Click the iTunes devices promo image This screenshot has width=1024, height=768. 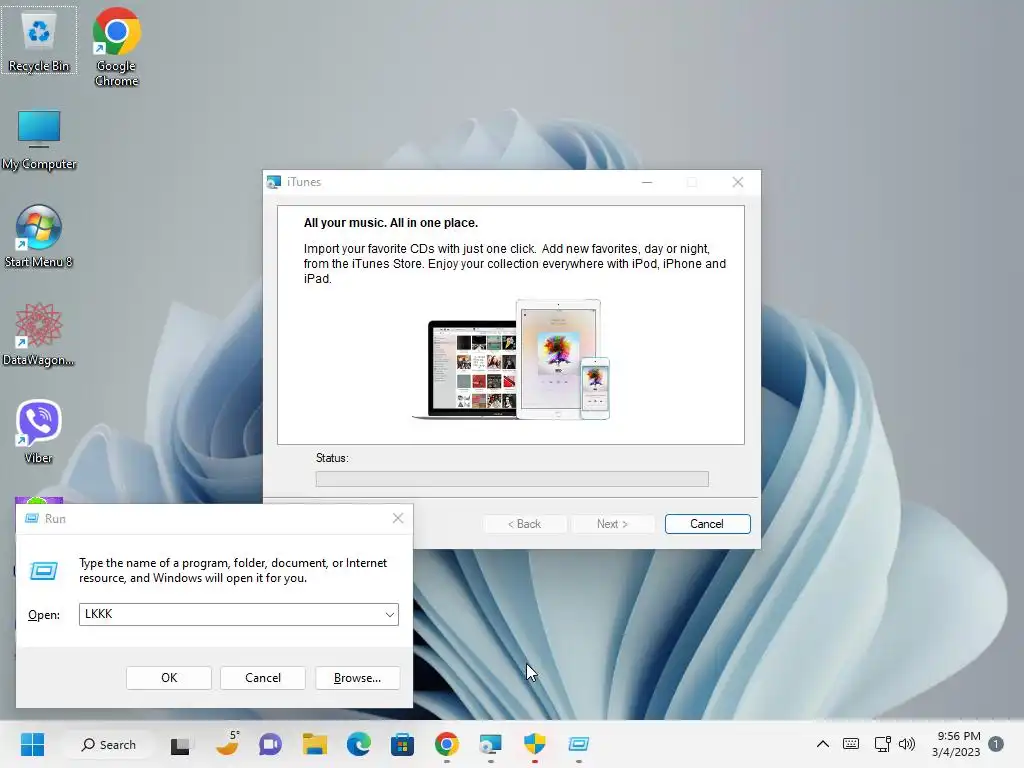point(511,359)
